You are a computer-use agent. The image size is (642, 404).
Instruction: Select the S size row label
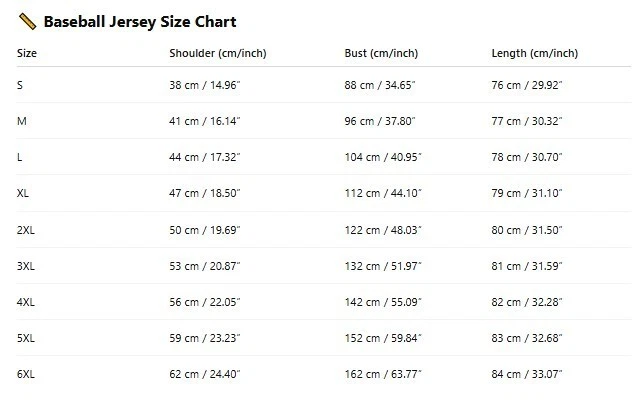point(20,85)
